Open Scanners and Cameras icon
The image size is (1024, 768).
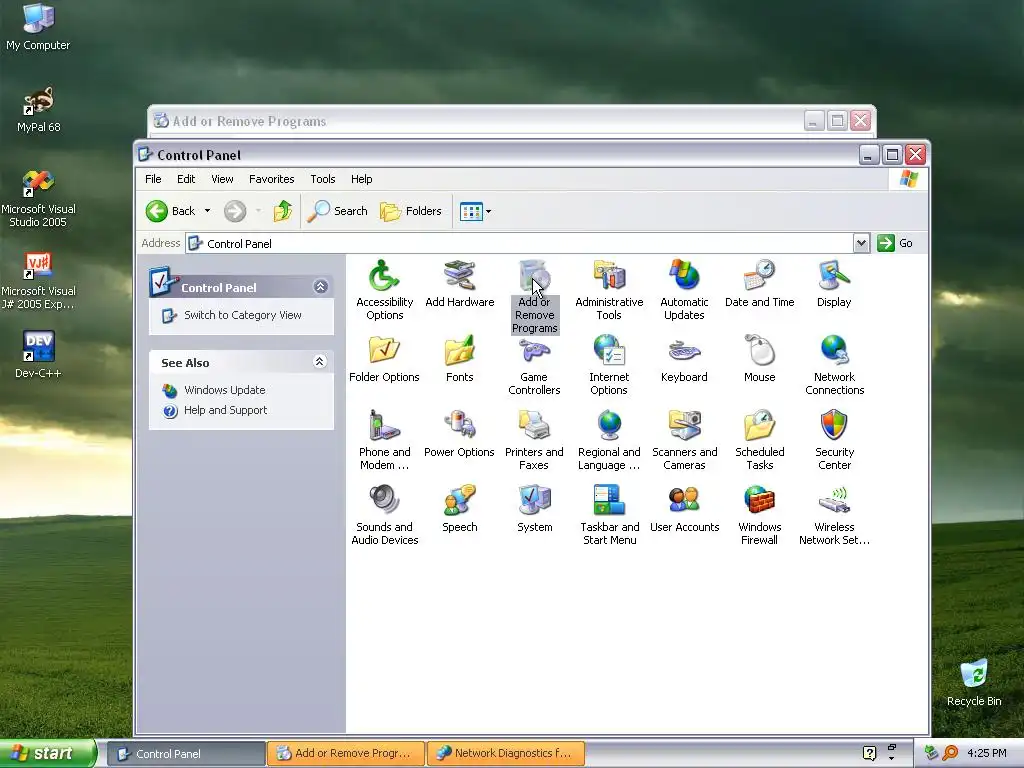(684, 440)
